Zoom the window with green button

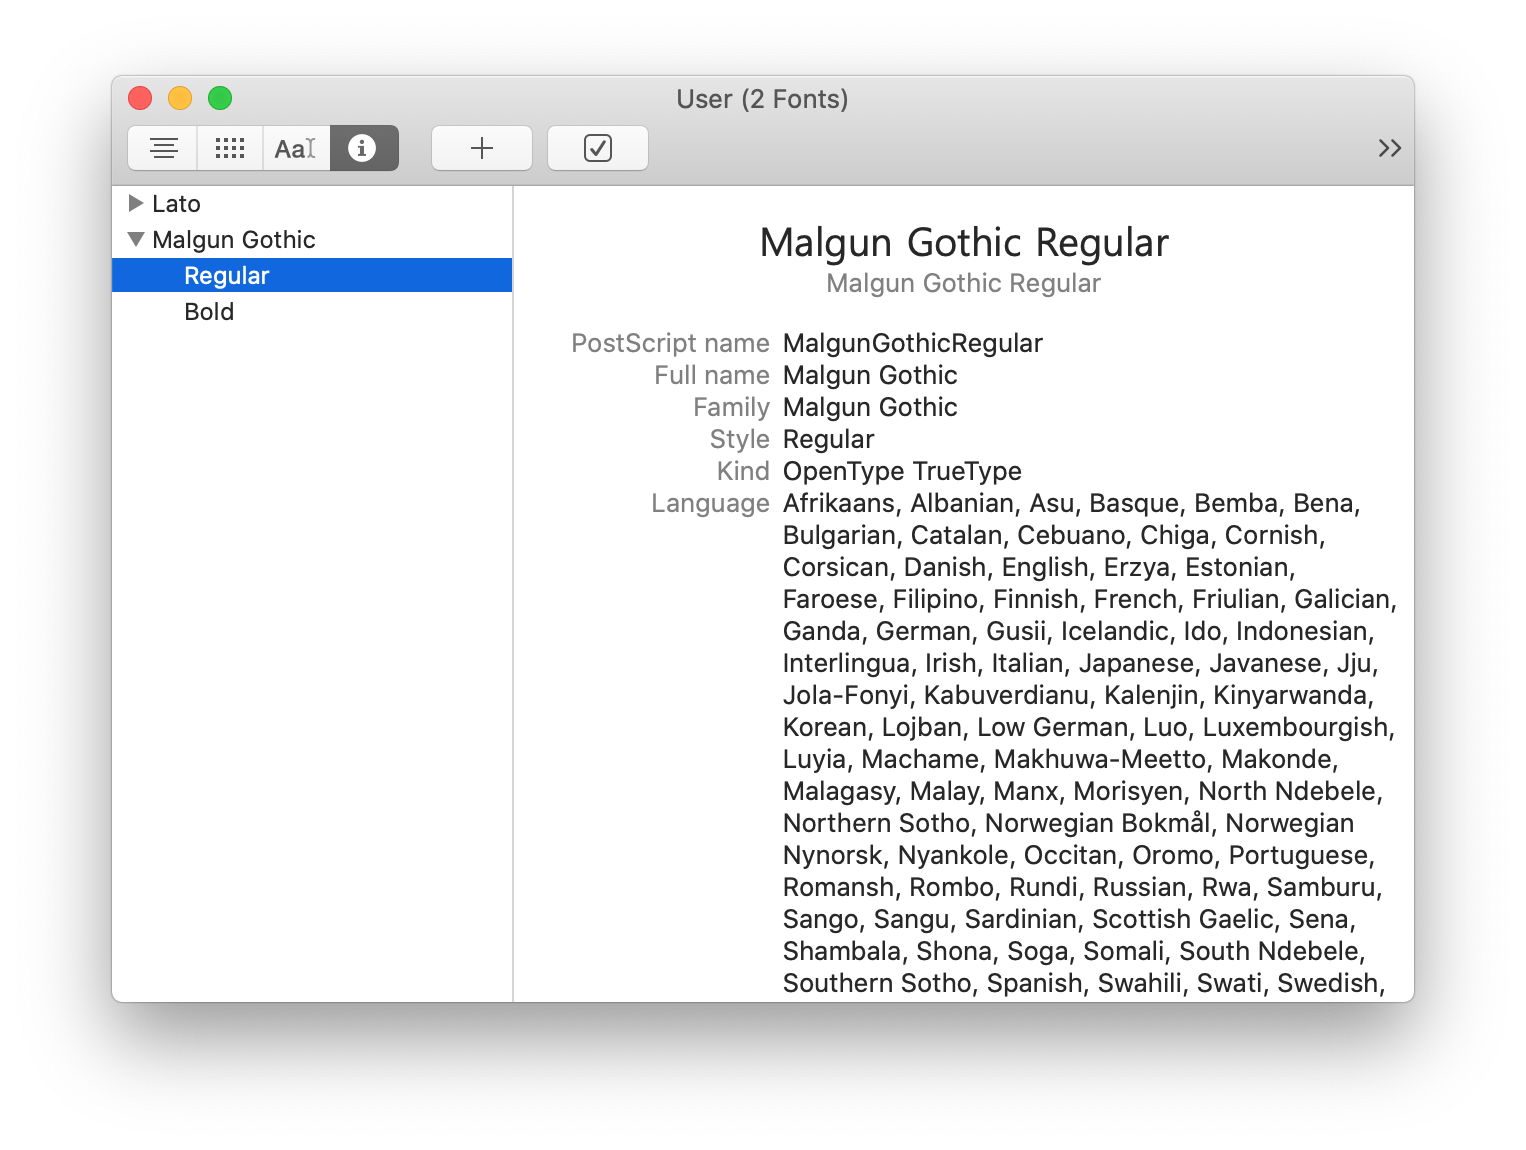[x=220, y=98]
